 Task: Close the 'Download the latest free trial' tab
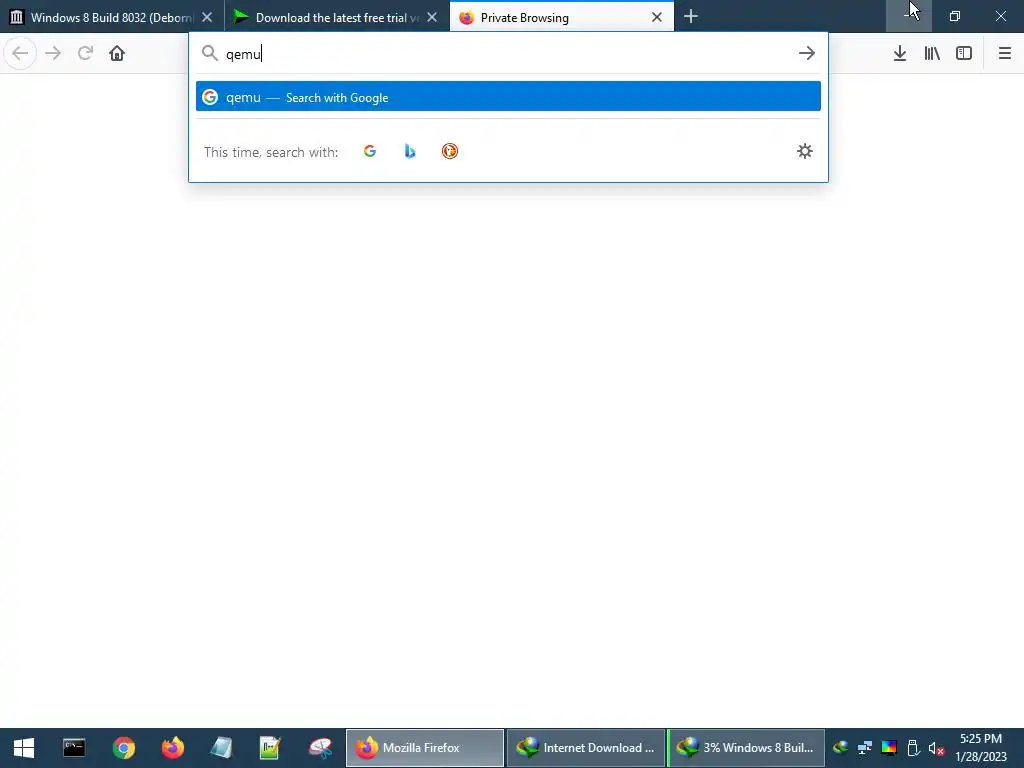pos(432,17)
